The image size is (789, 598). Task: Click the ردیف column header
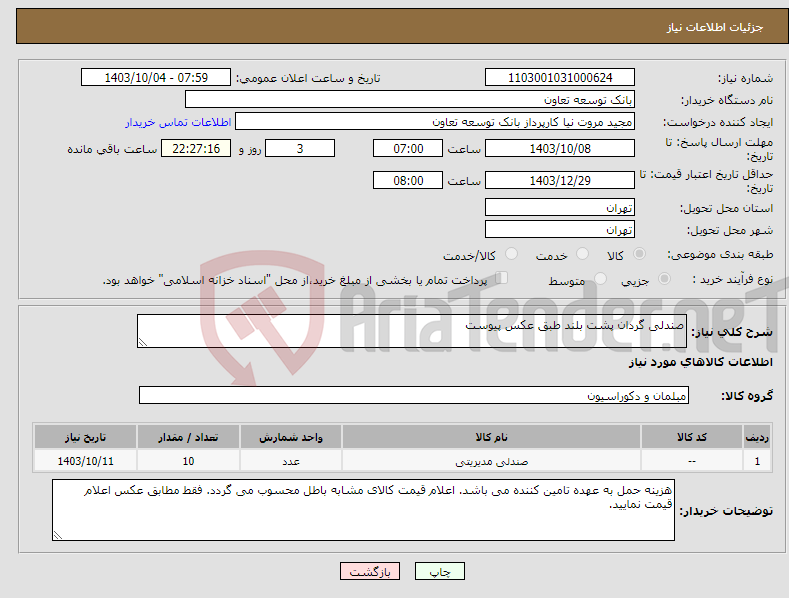pos(757,437)
